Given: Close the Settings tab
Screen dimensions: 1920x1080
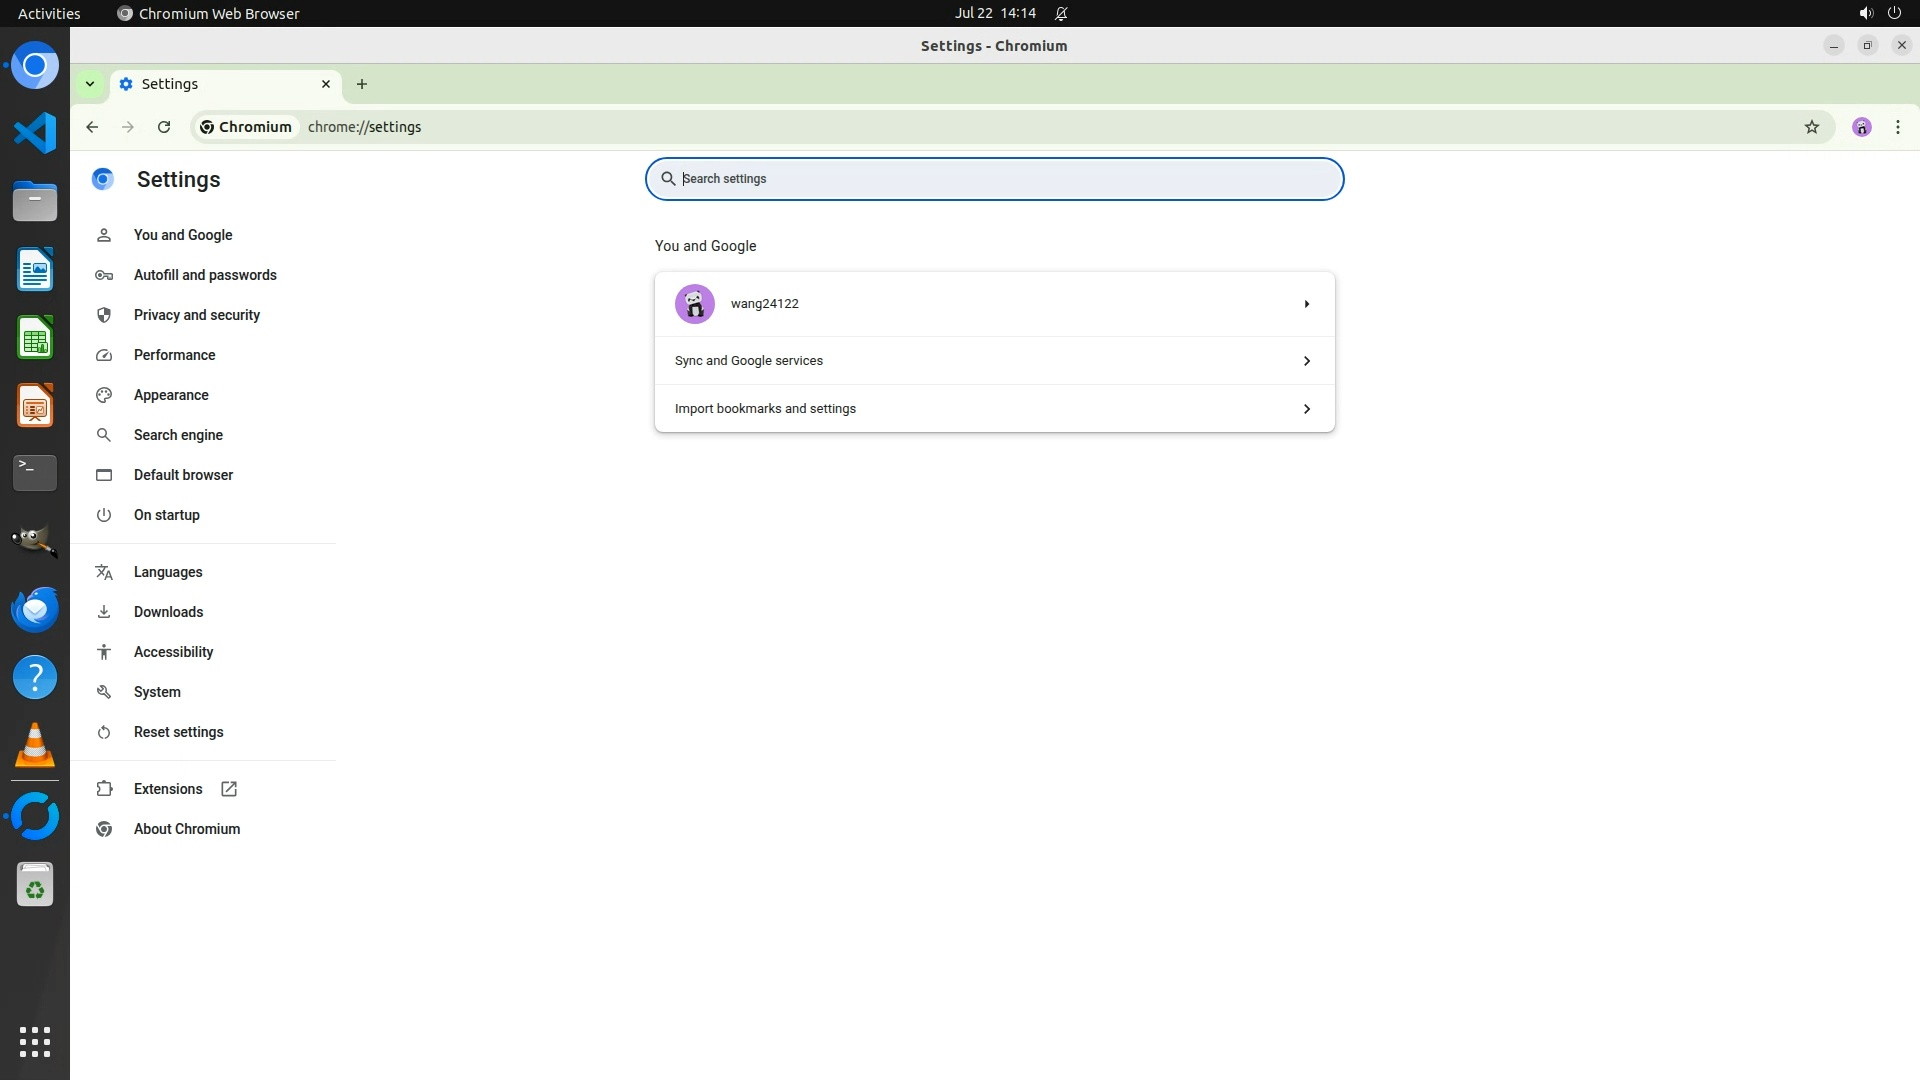Looking at the screenshot, I should 326,84.
